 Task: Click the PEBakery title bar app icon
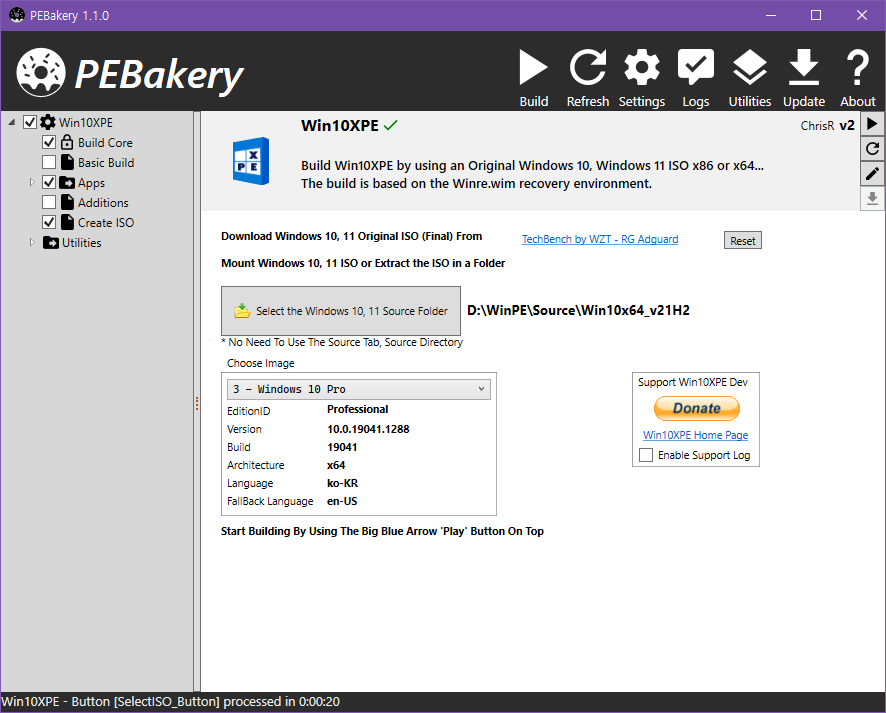pyautogui.click(x=17, y=15)
